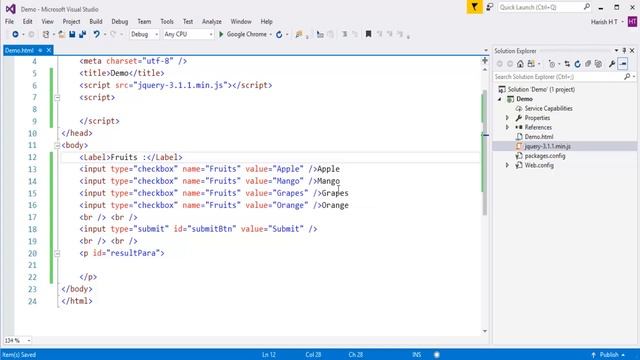Collapse the script block at line 7
This screenshot has height=360, width=640.
coord(57,98)
